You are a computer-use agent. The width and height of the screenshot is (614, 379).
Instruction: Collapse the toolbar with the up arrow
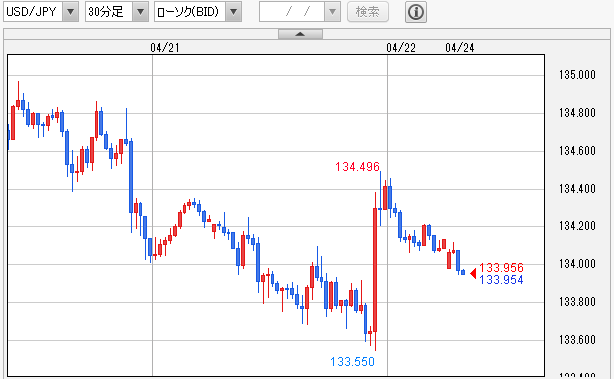tap(300, 34)
